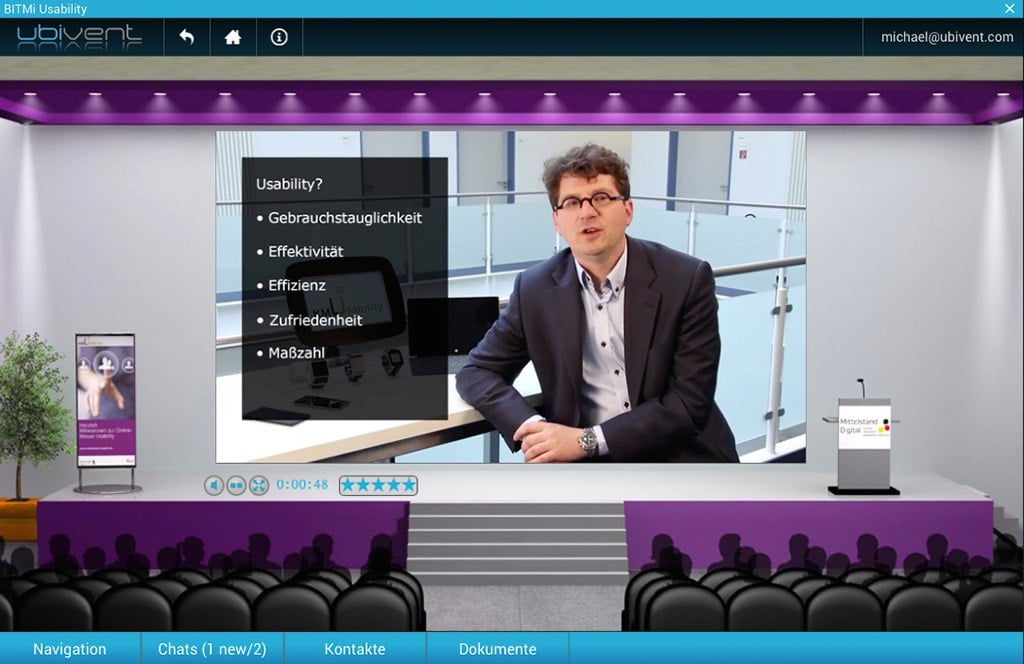Expand video to fullscreen

pyautogui.click(x=259, y=485)
